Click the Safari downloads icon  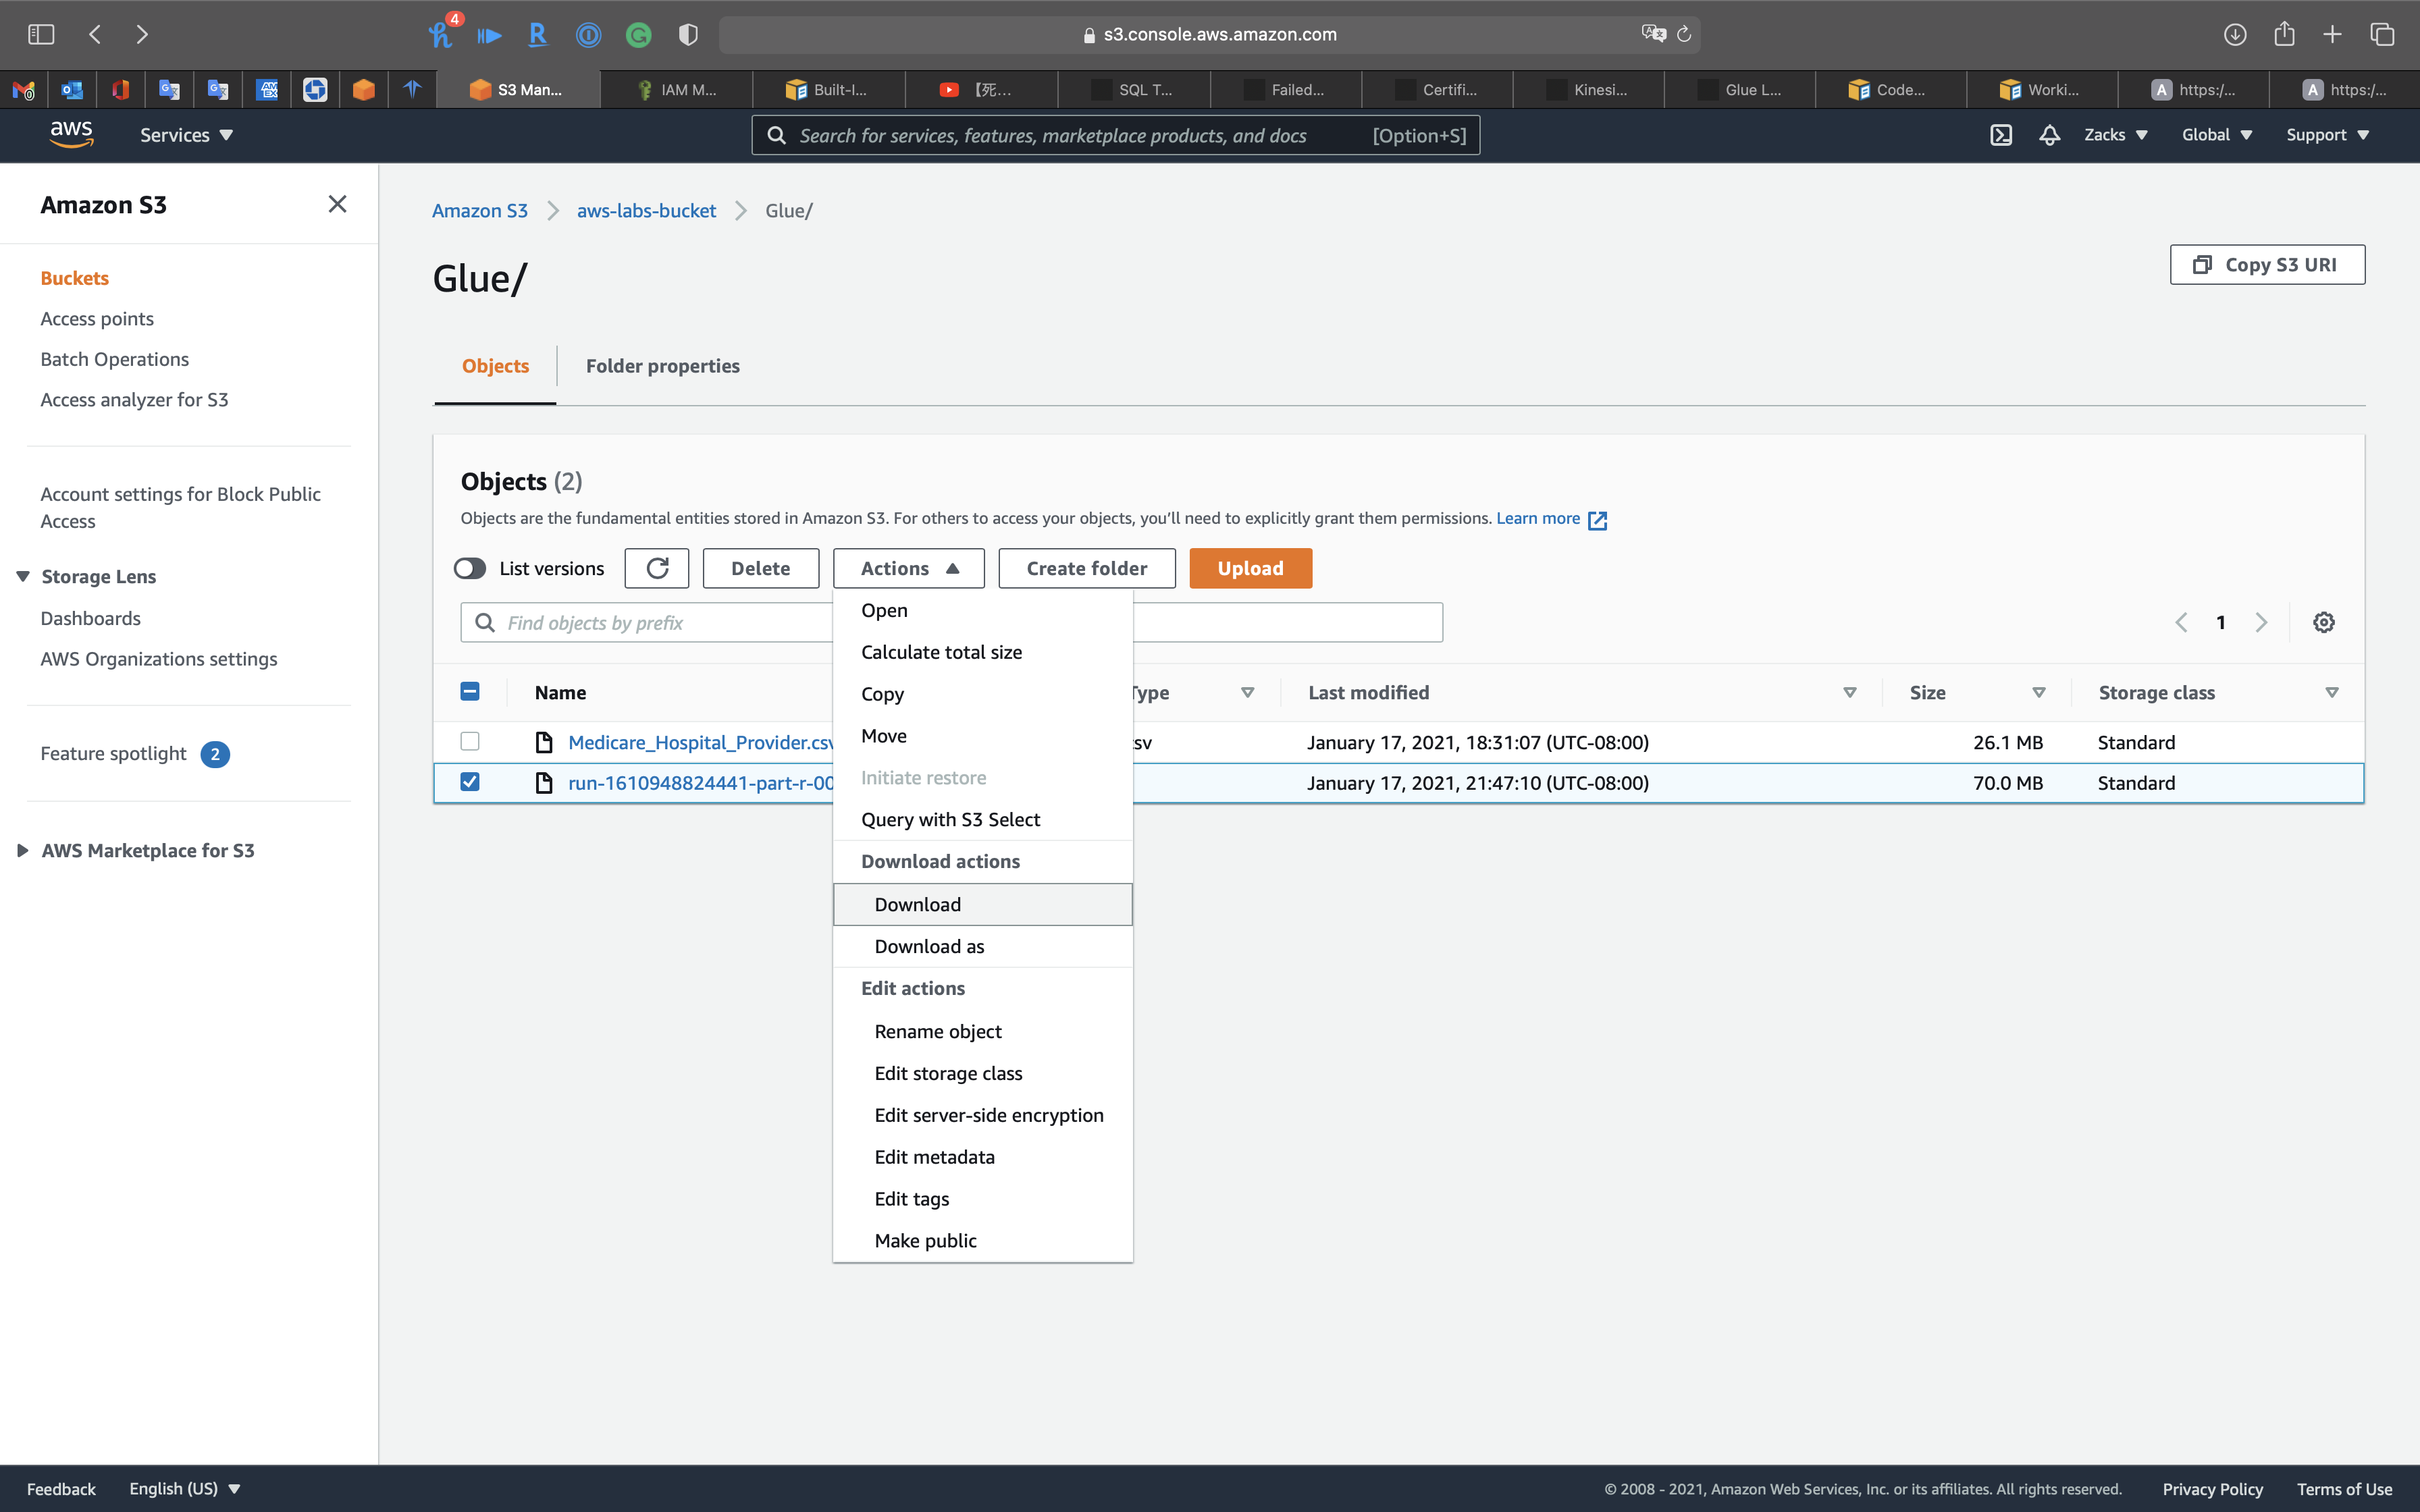point(2234,34)
